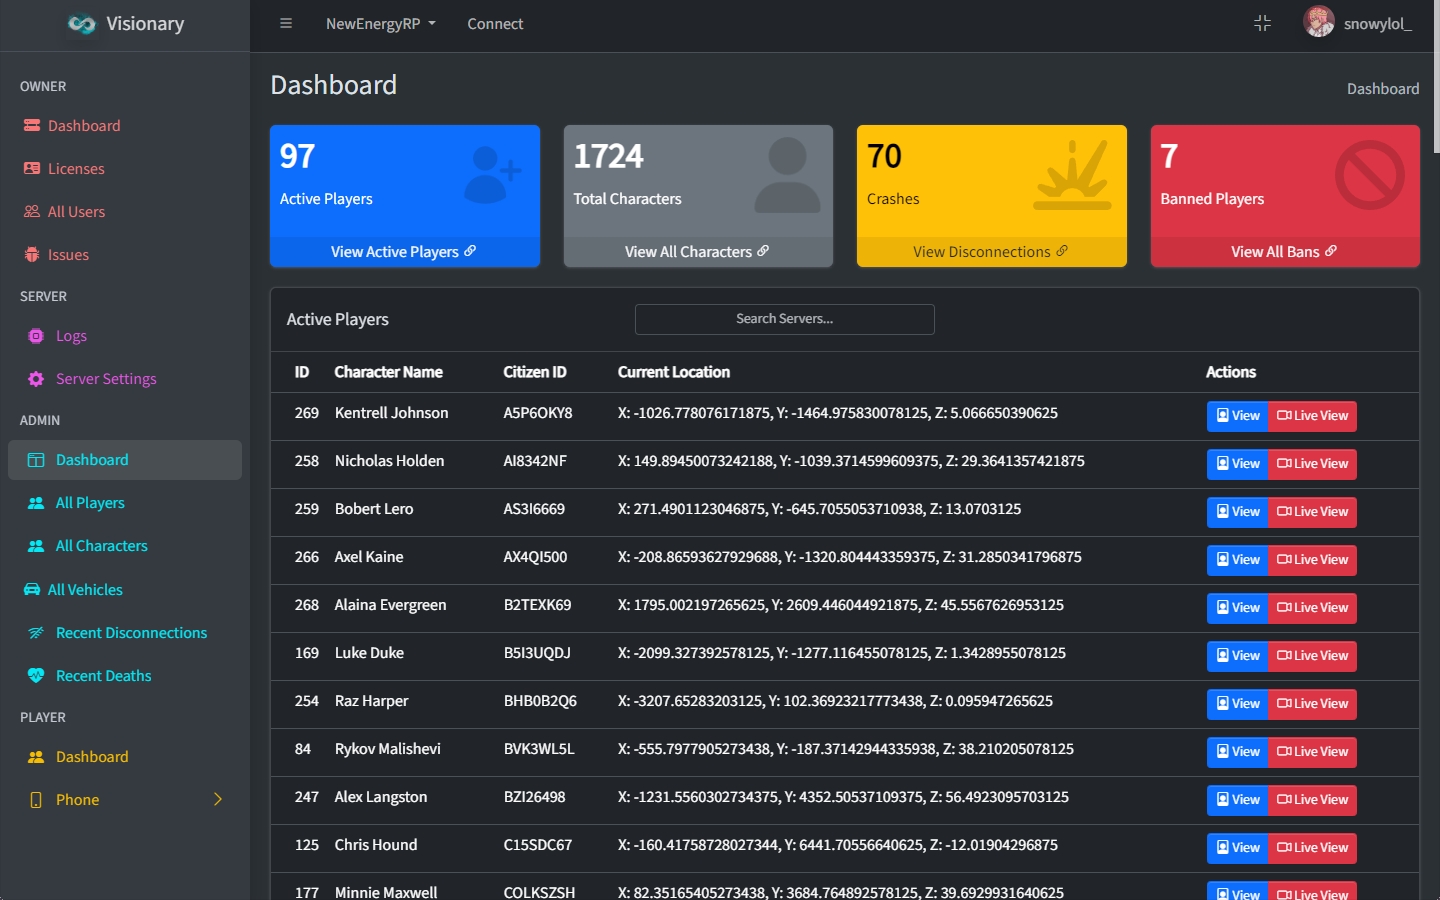1440x900 pixels.
Task: Click the Character Name column header
Action: (388, 372)
